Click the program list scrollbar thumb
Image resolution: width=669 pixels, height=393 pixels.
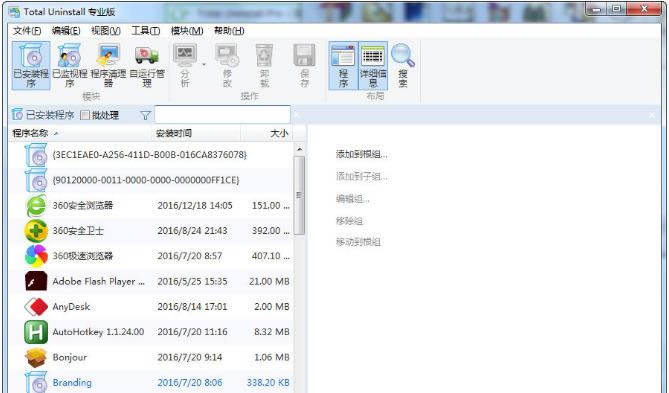[x=299, y=195]
